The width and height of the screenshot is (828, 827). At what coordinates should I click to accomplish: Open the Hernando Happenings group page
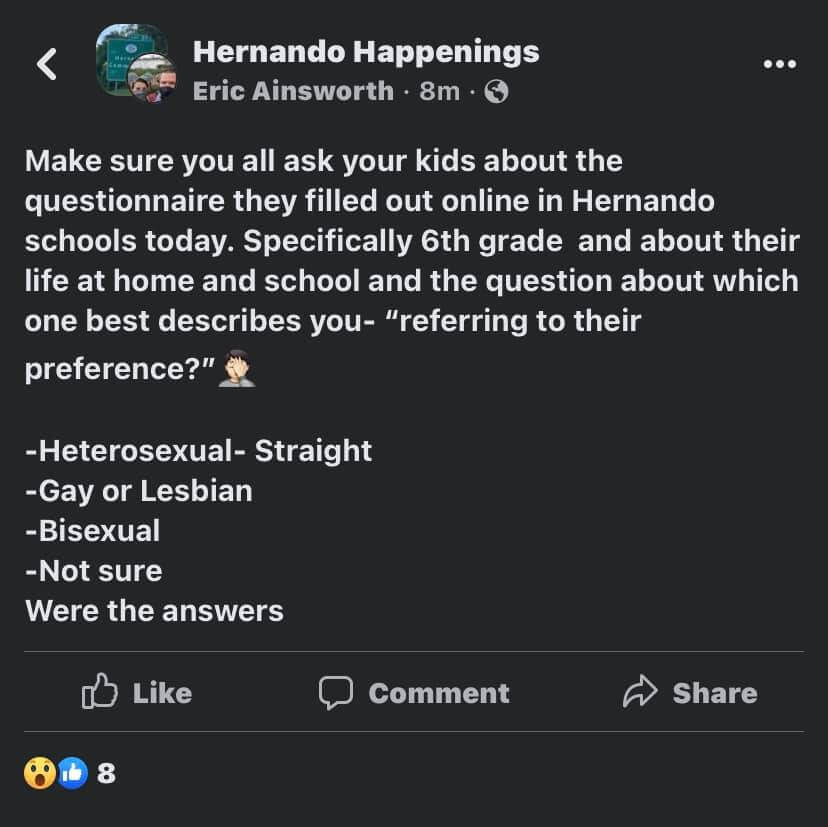(x=366, y=52)
